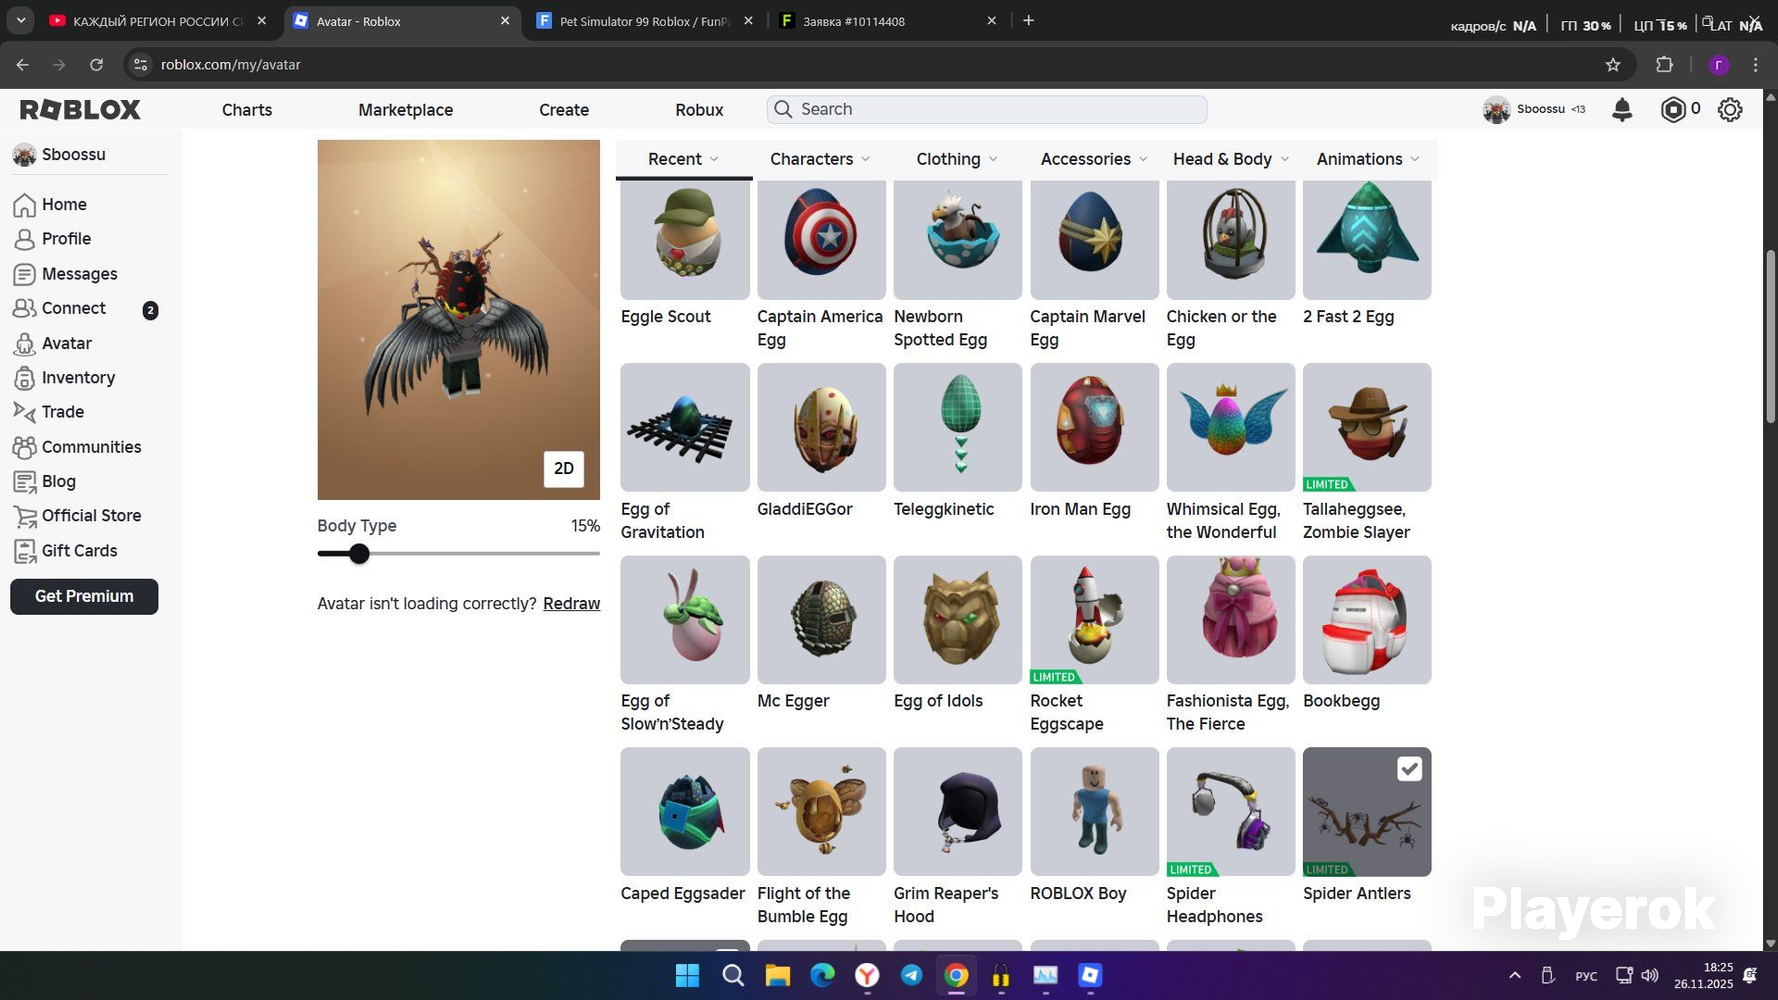Screen dimensions: 1778x1000
Task: Open the Sboossu username in sidebar
Action: tap(74, 155)
